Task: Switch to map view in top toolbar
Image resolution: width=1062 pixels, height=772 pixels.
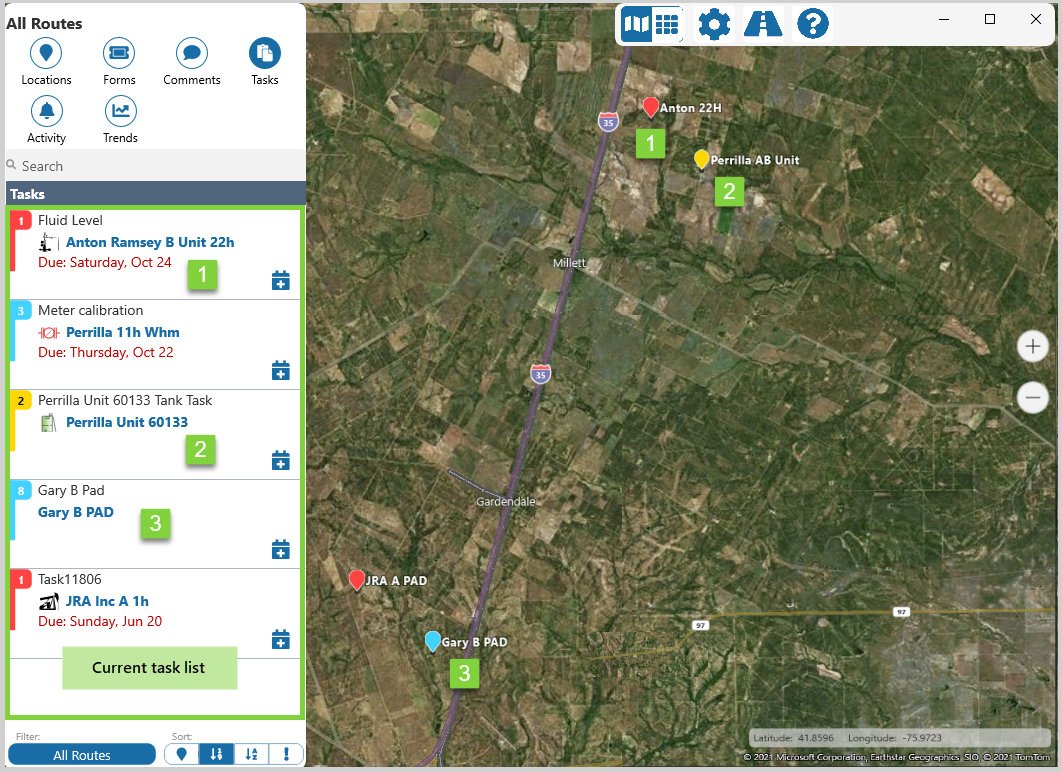Action: point(637,24)
